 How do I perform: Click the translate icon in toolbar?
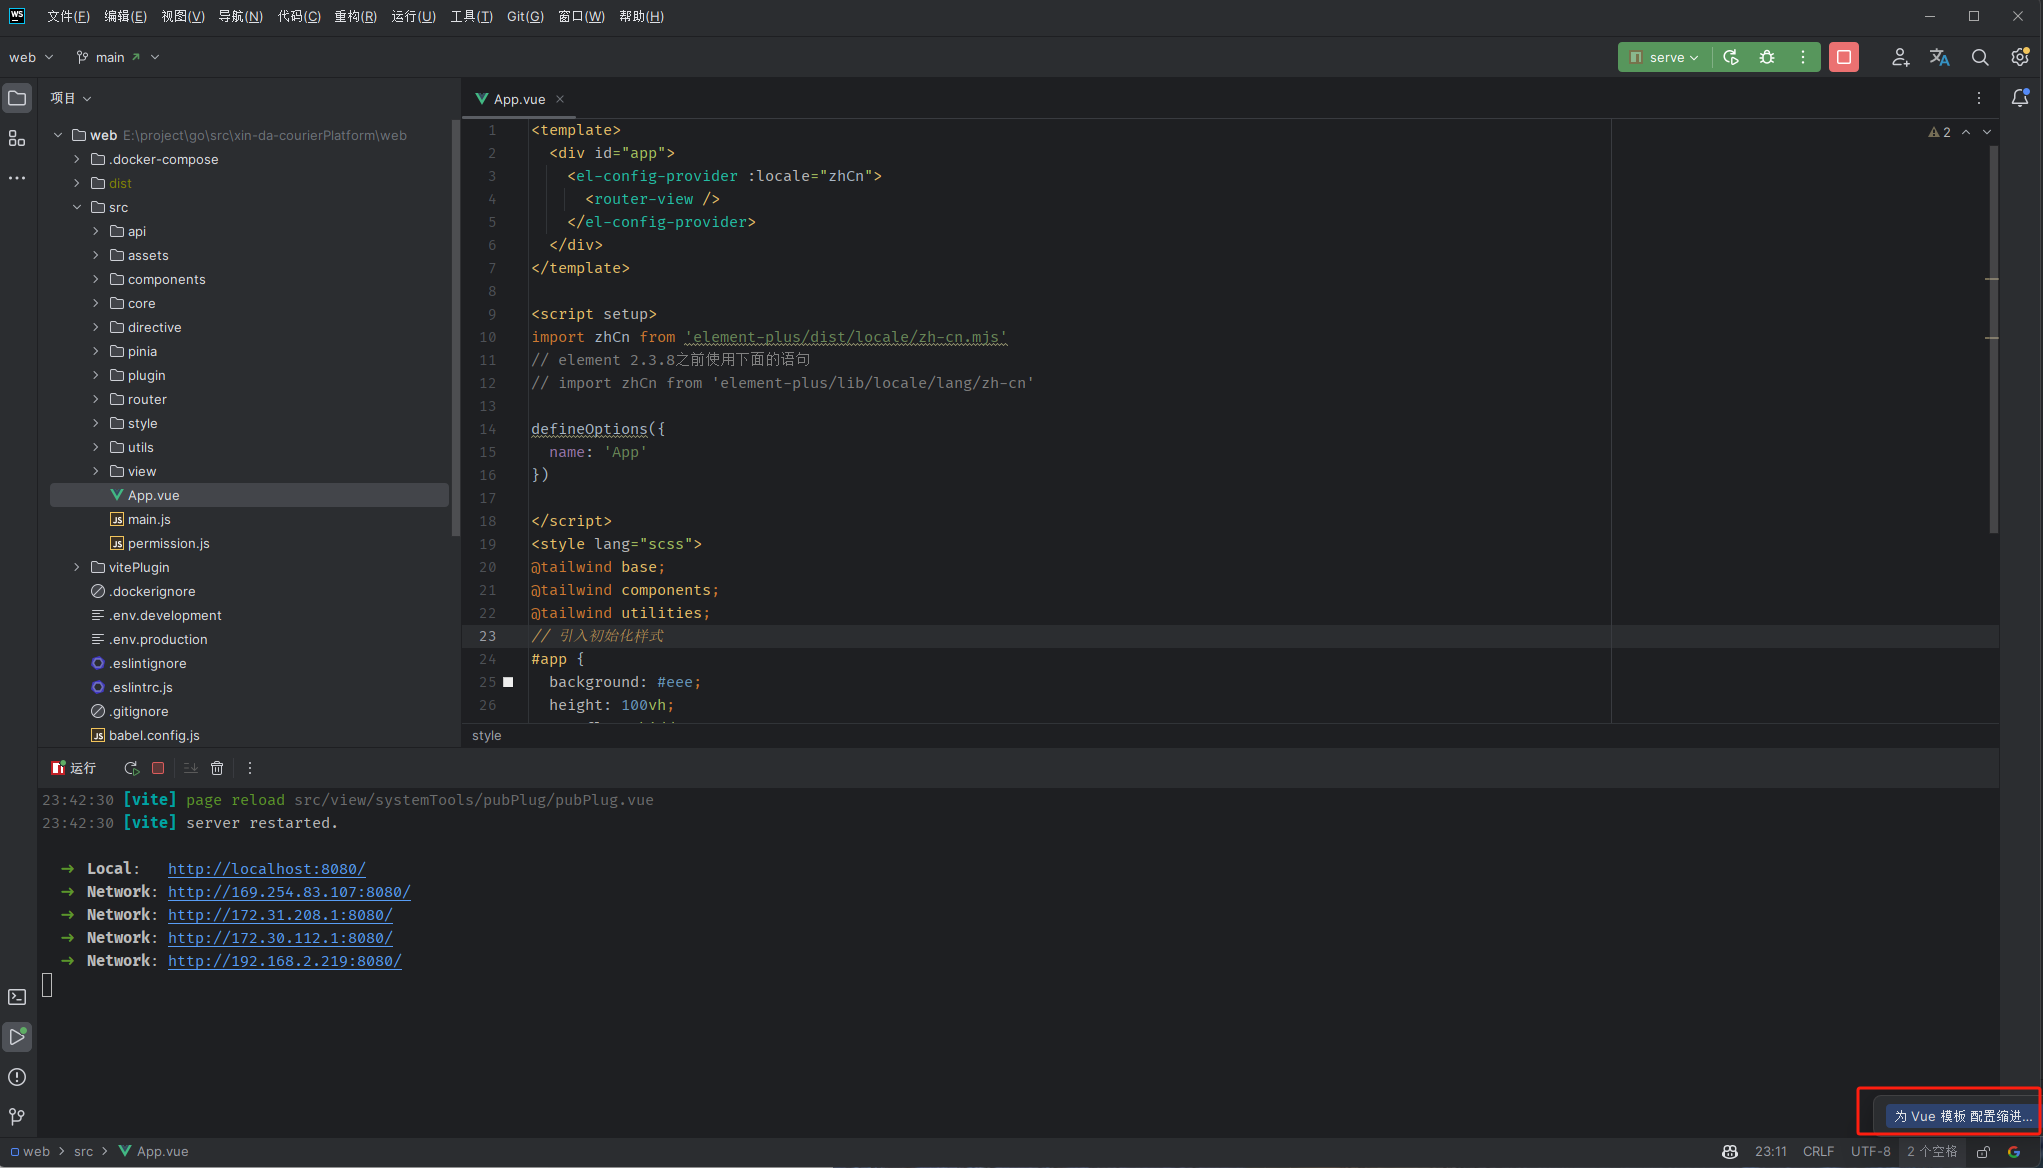pyautogui.click(x=1940, y=57)
